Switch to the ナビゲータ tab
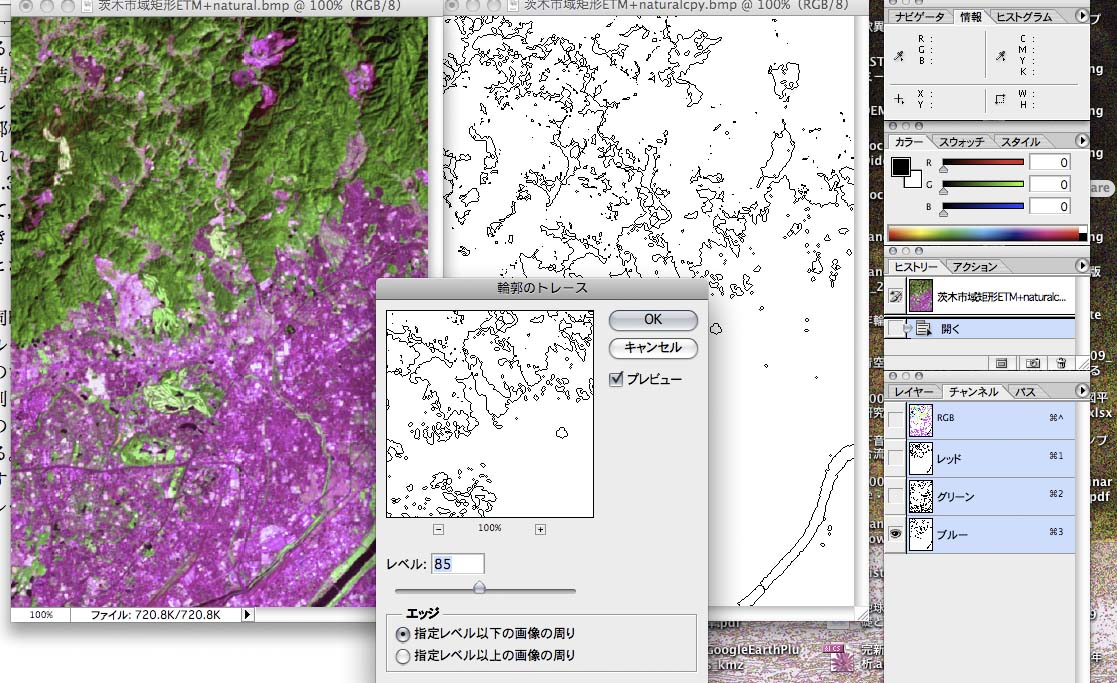The height and width of the screenshot is (683, 1117). pos(920,16)
